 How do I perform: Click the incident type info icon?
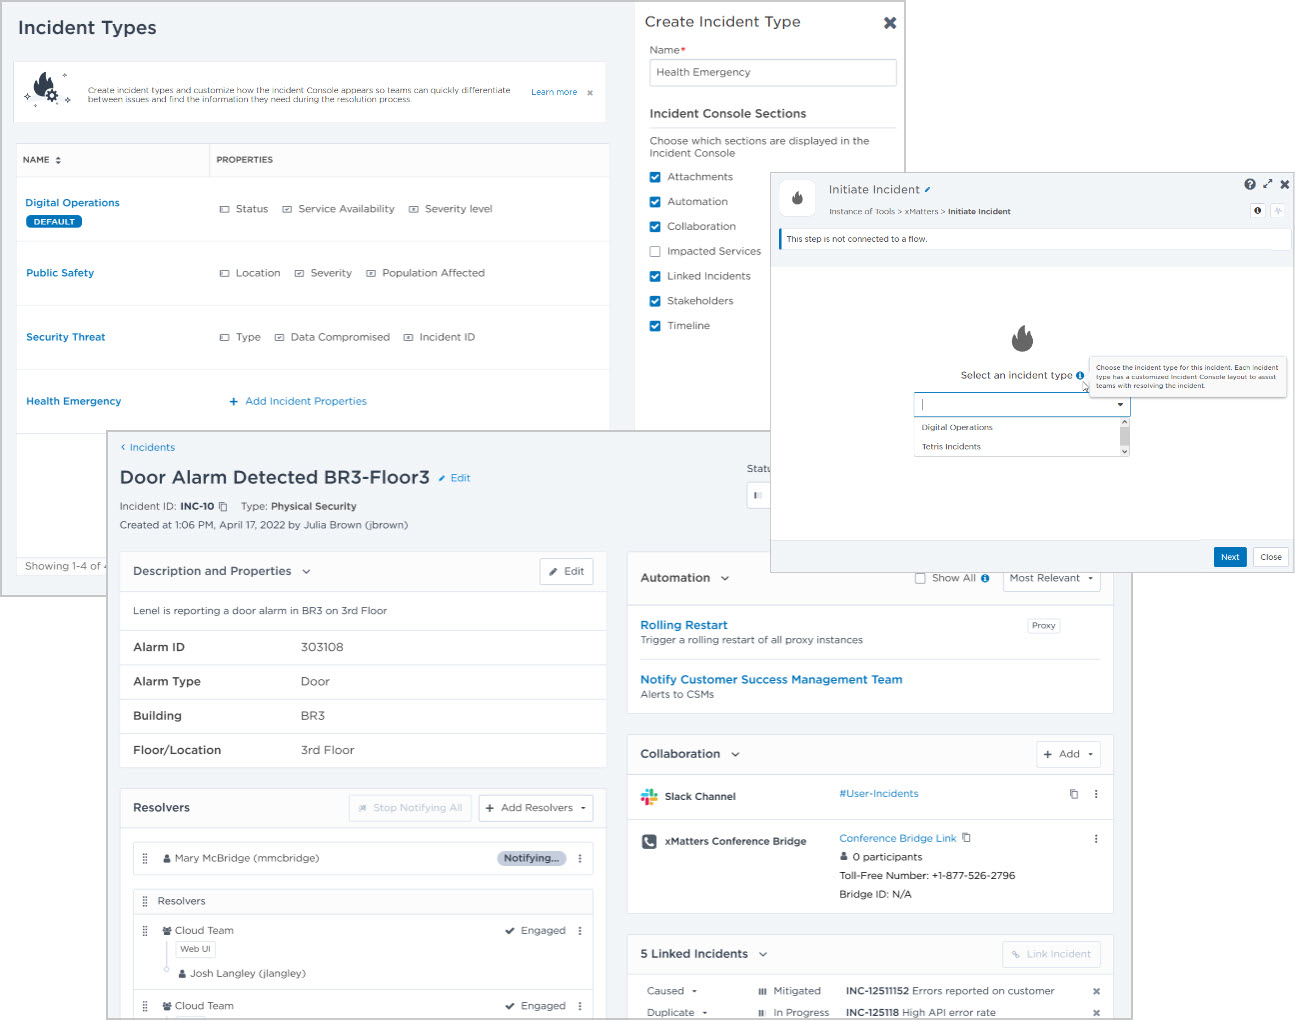pos(1080,376)
